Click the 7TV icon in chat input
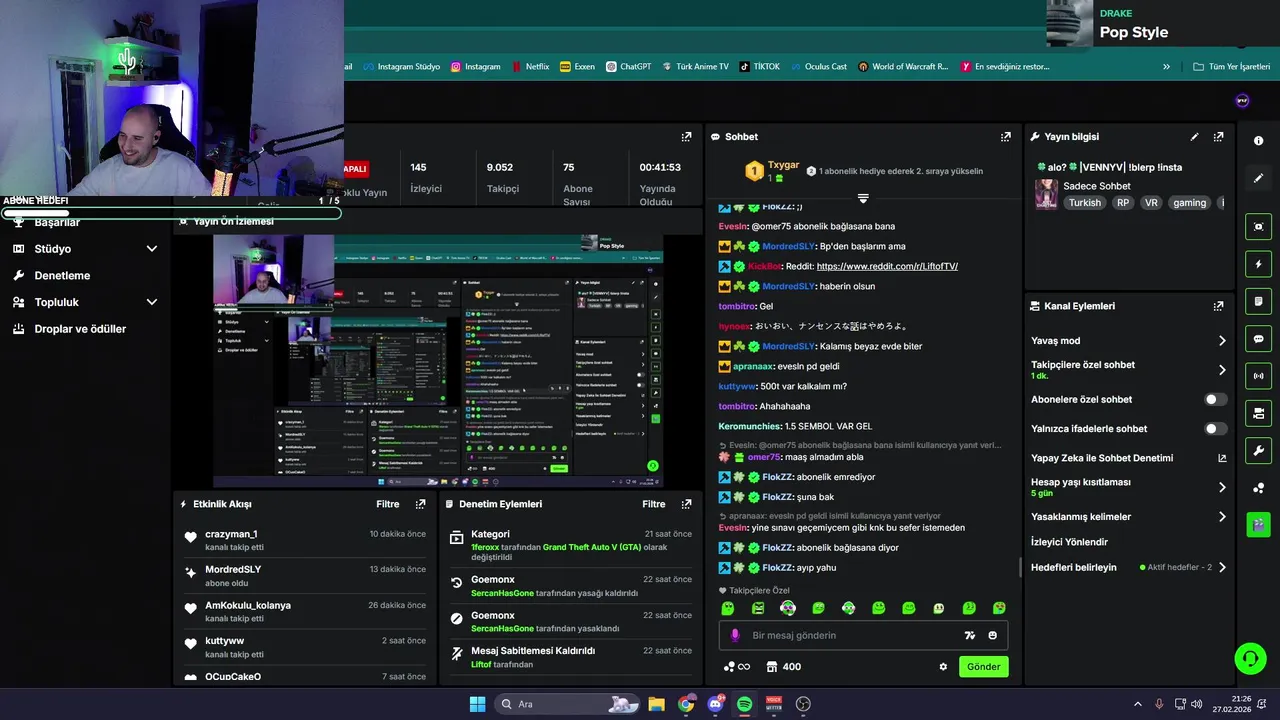1280x720 pixels. pyautogui.click(x=969, y=635)
